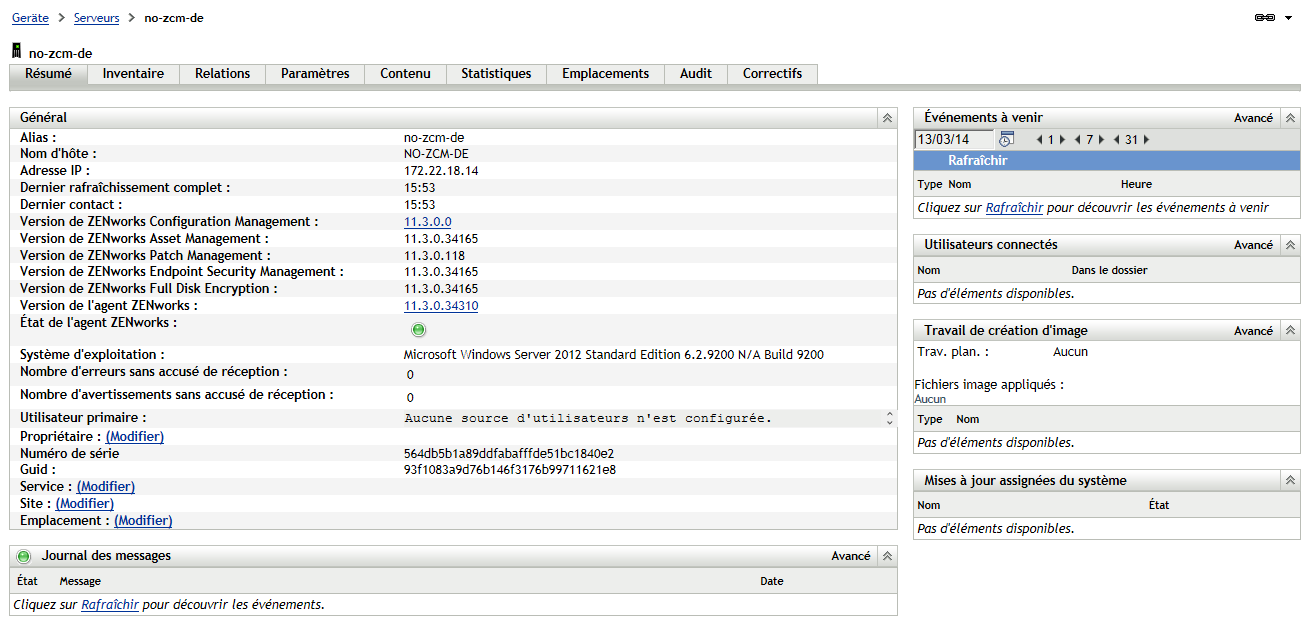Switch to the Inventaire tab
Image resolution: width=1306 pixels, height=621 pixels.
[133, 74]
